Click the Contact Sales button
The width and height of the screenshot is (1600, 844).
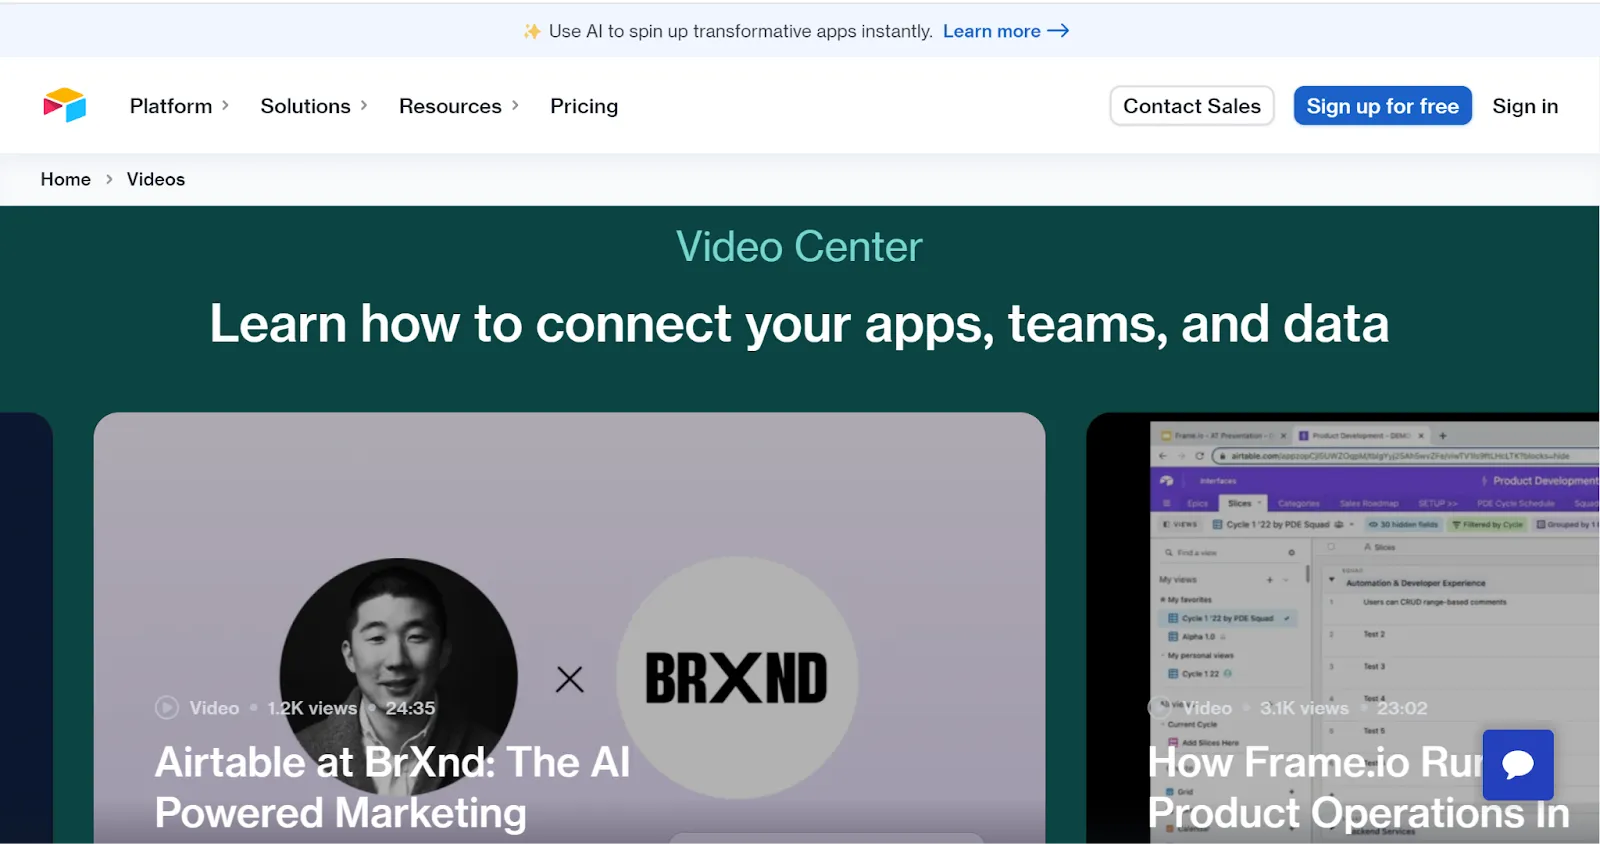(1192, 106)
